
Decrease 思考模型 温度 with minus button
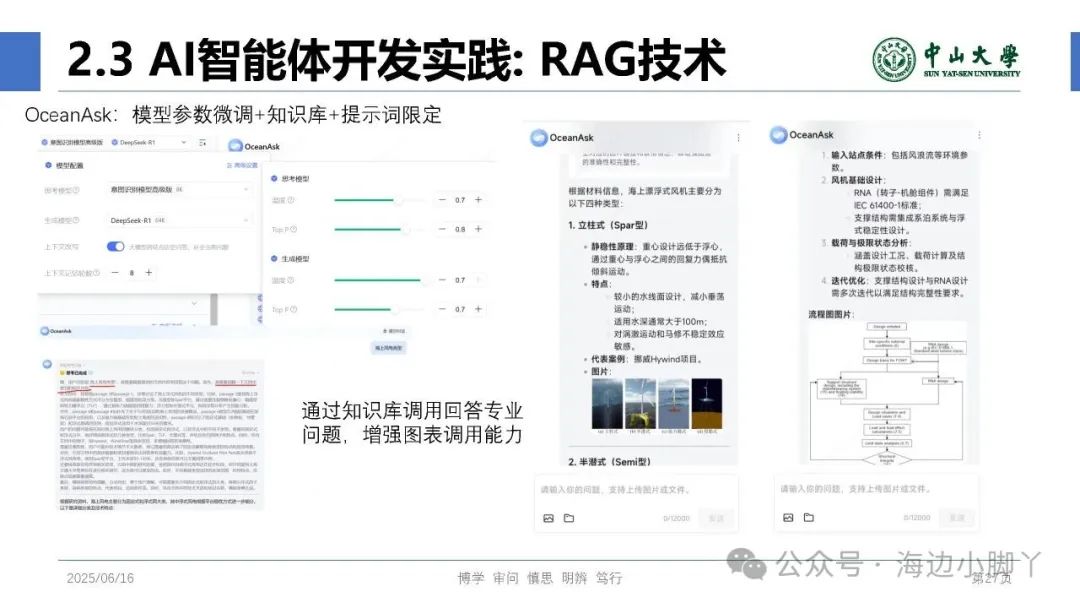click(x=442, y=200)
